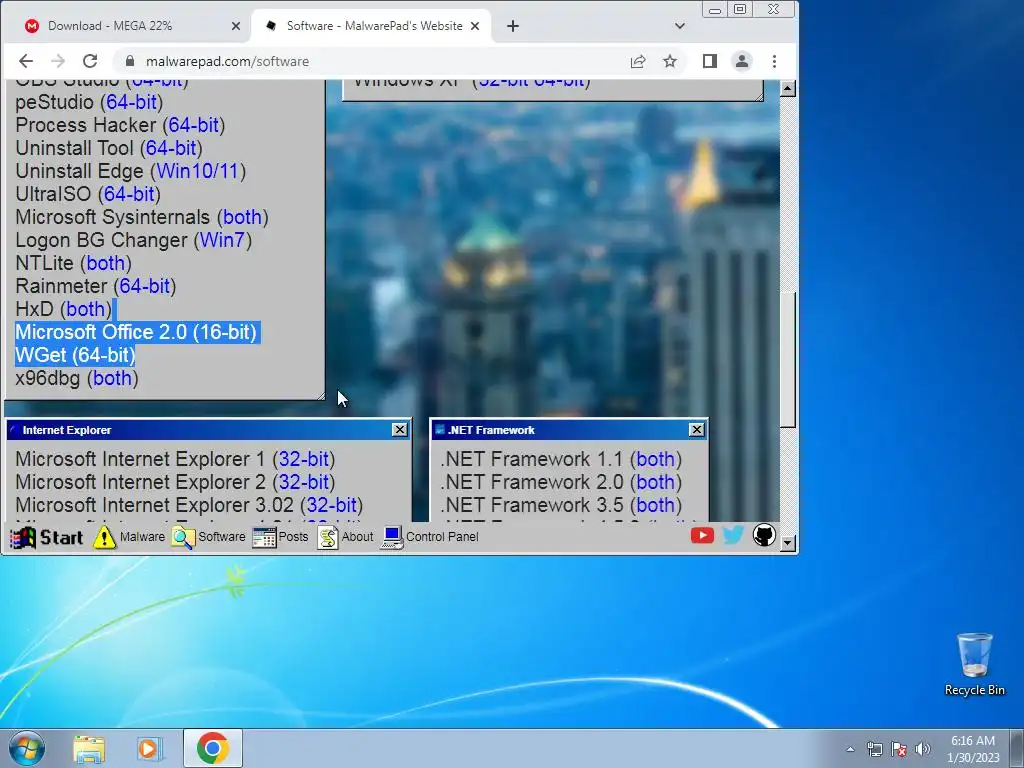
Task: Go back using browser back arrow
Action: [x=26, y=61]
